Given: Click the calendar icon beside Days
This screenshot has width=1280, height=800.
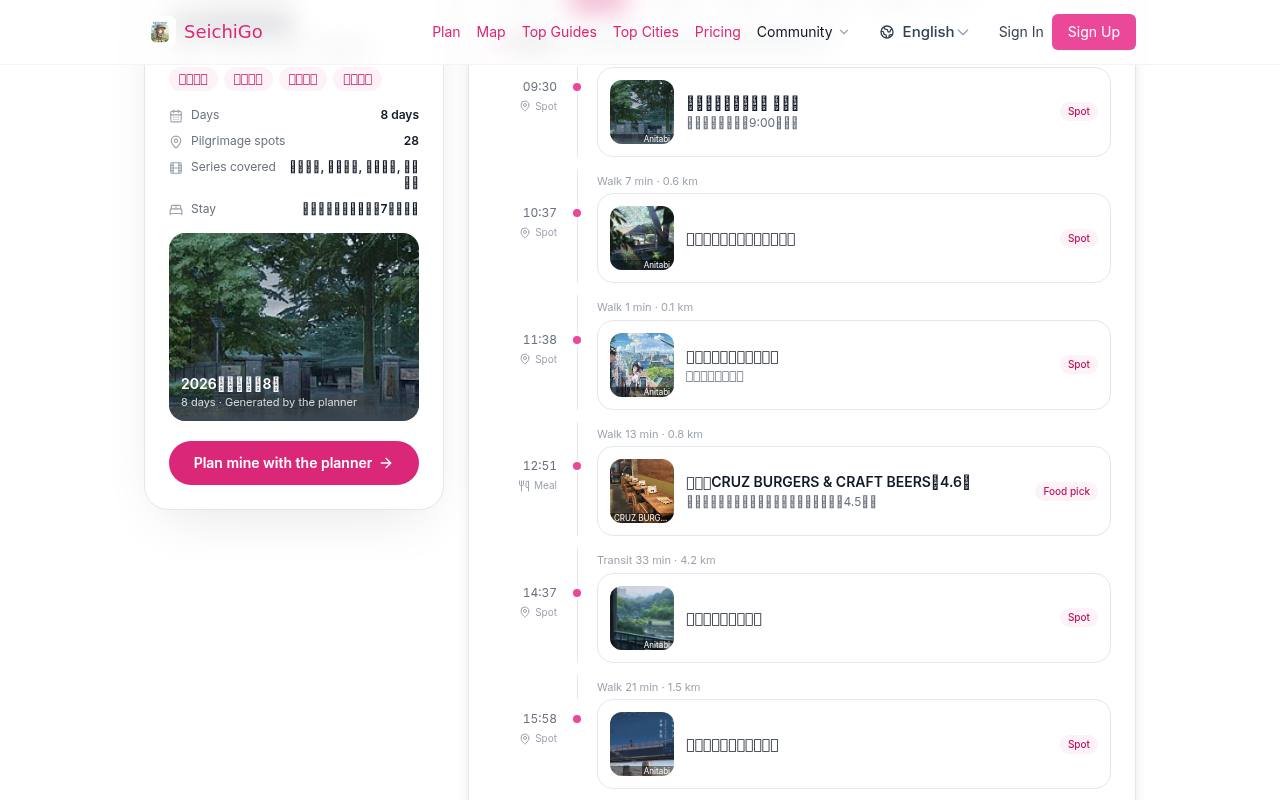Looking at the screenshot, I should (x=176, y=116).
